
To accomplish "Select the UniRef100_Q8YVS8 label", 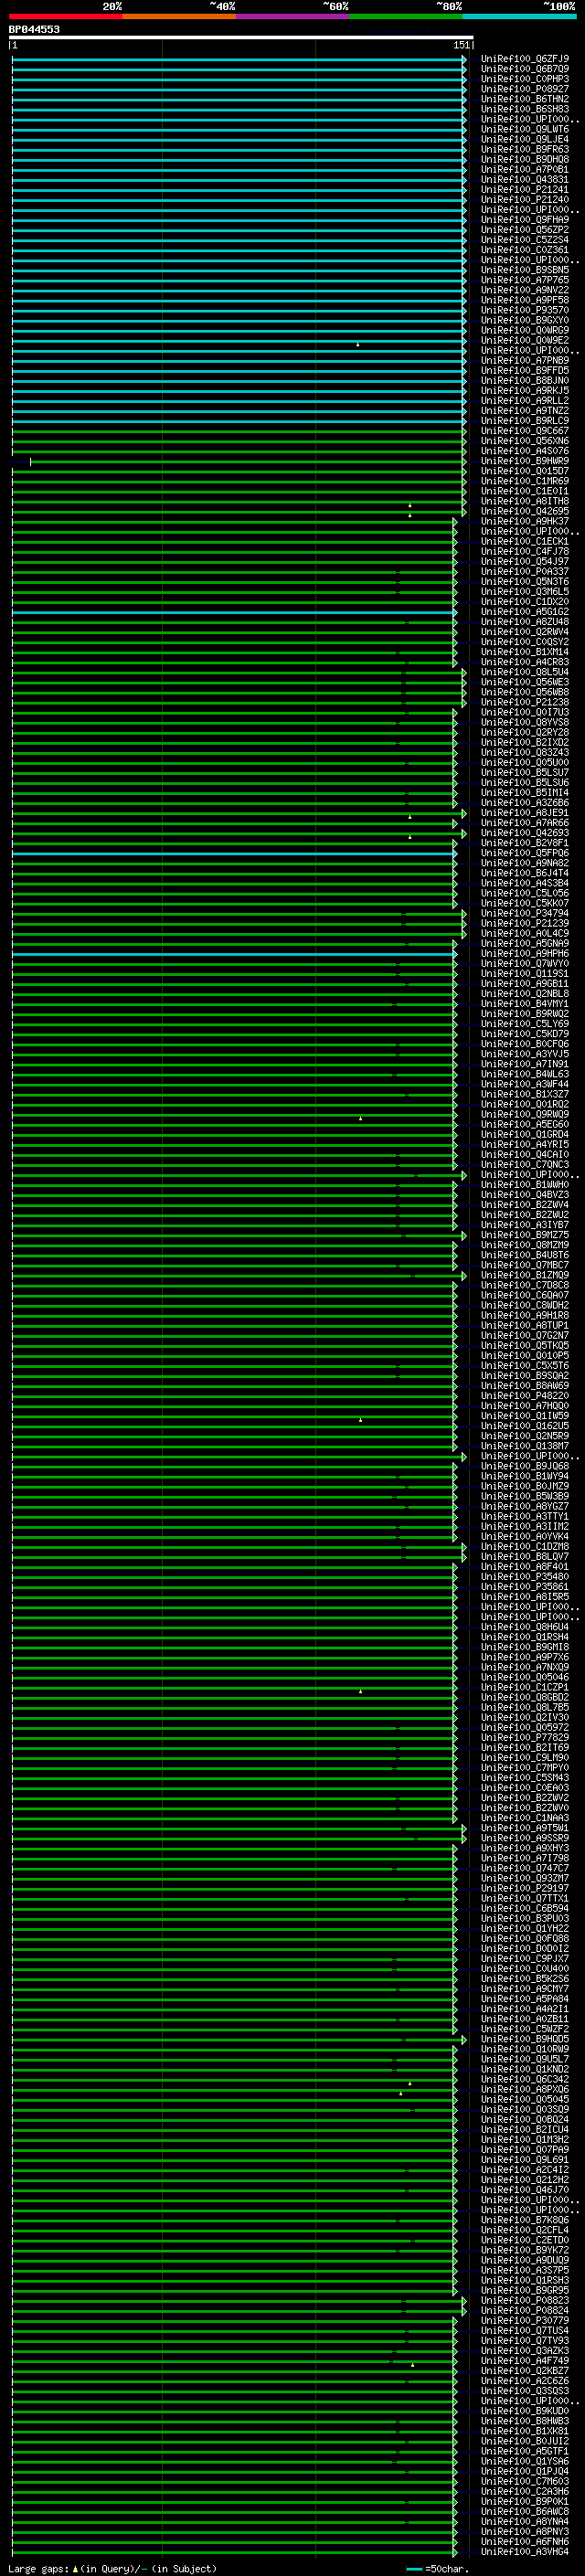I will pyautogui.click(x=525, y=722).
